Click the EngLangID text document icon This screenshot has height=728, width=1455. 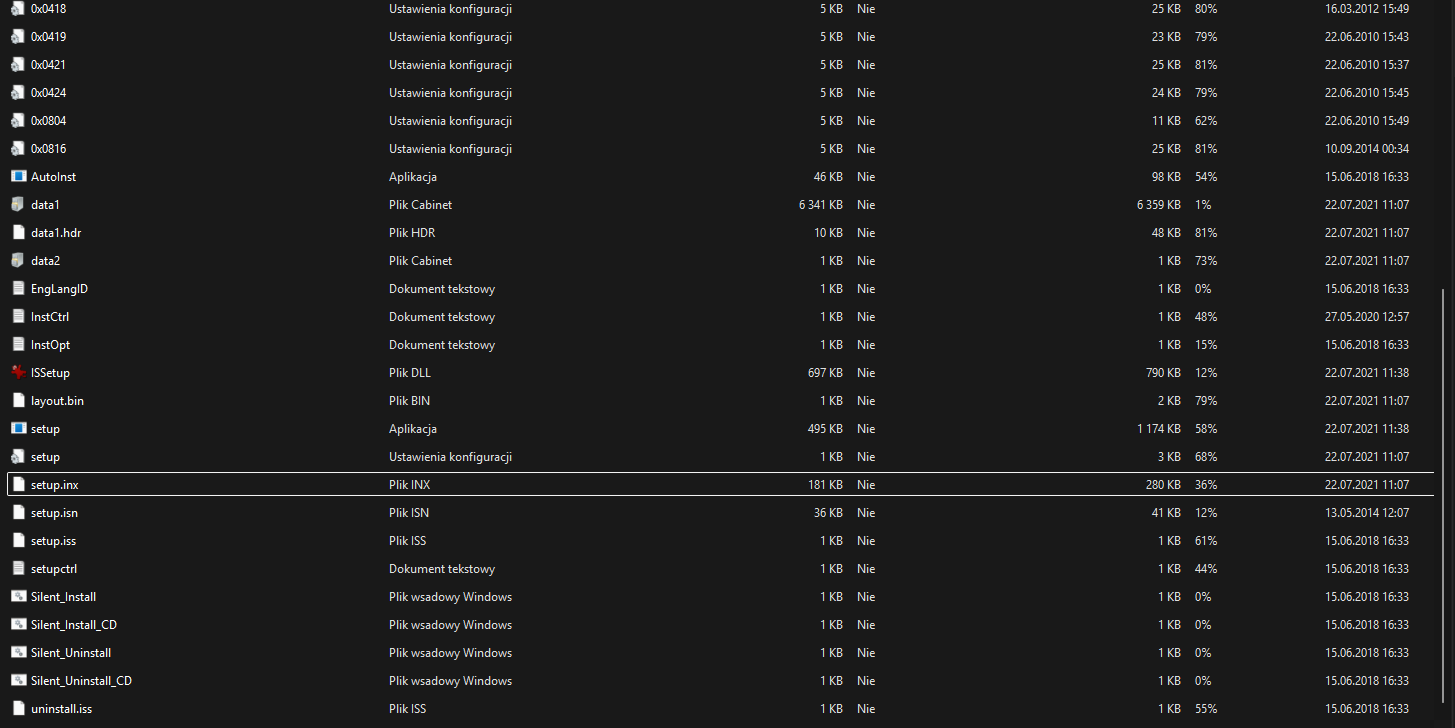[x=17, y=288]
